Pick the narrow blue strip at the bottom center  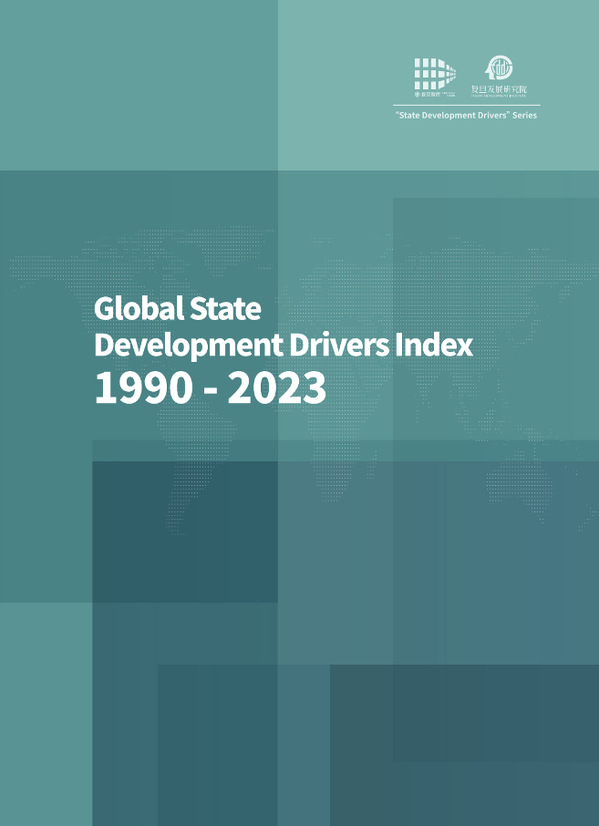303,745
